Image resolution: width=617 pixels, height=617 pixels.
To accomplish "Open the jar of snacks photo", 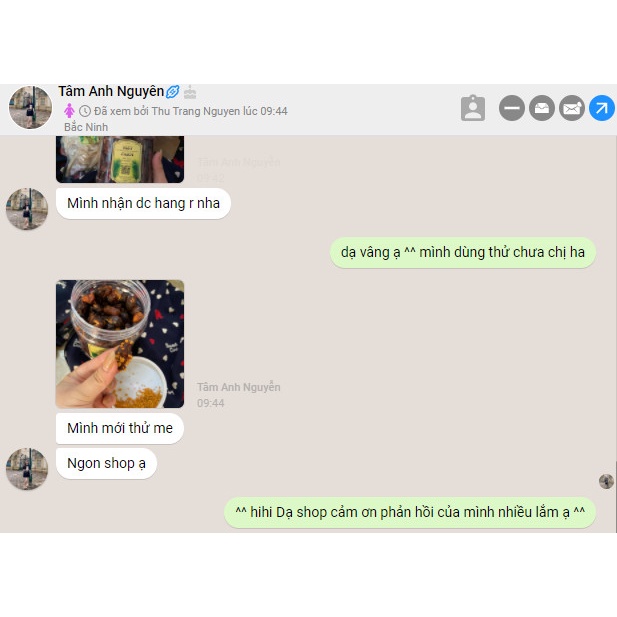I will [x=120, y=344].
